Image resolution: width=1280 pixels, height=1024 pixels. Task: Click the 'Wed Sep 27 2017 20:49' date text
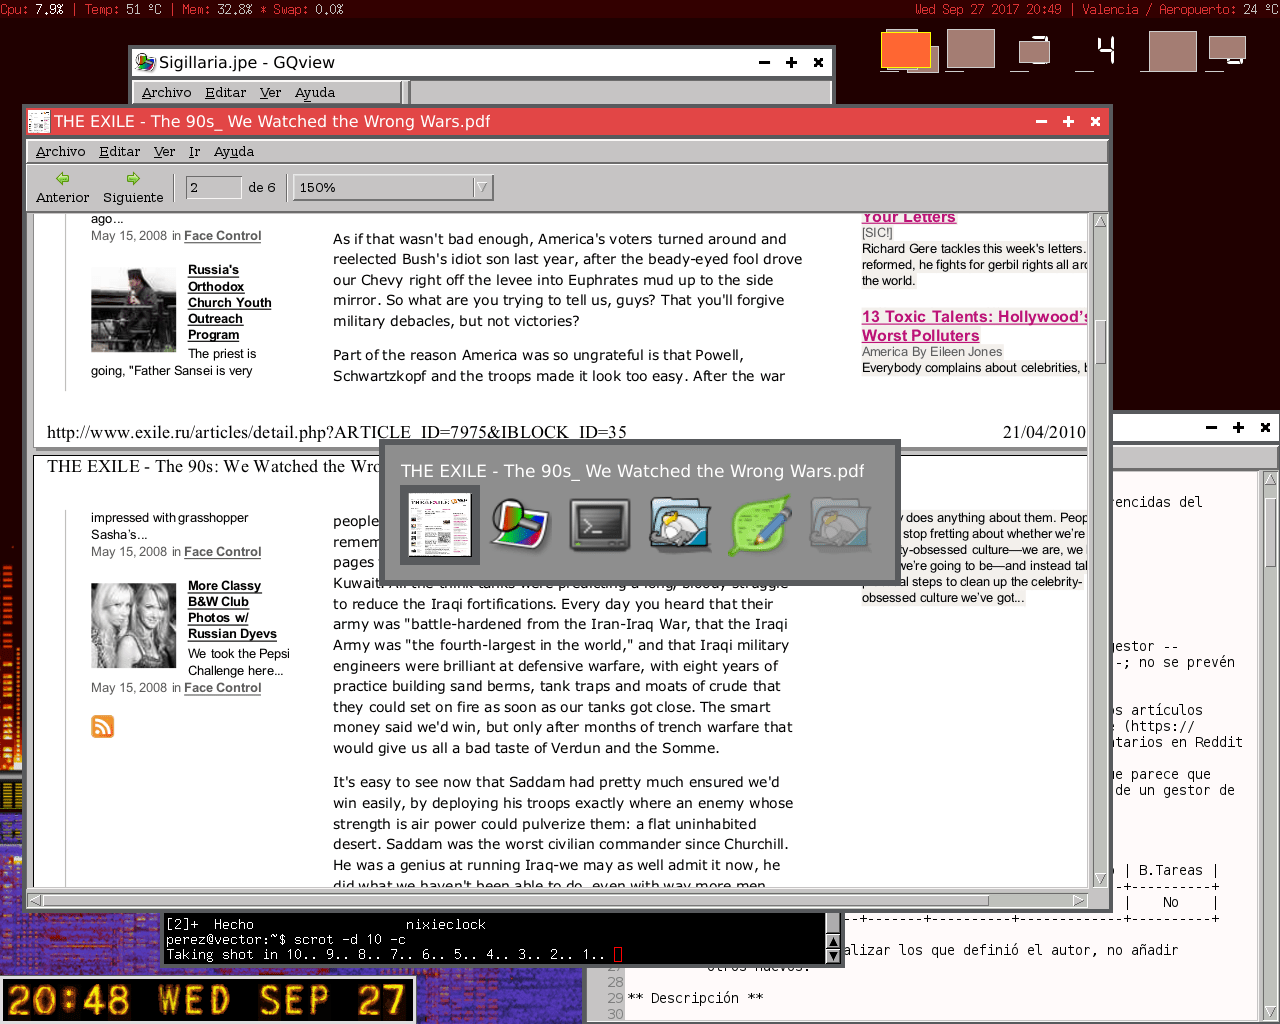988,9
